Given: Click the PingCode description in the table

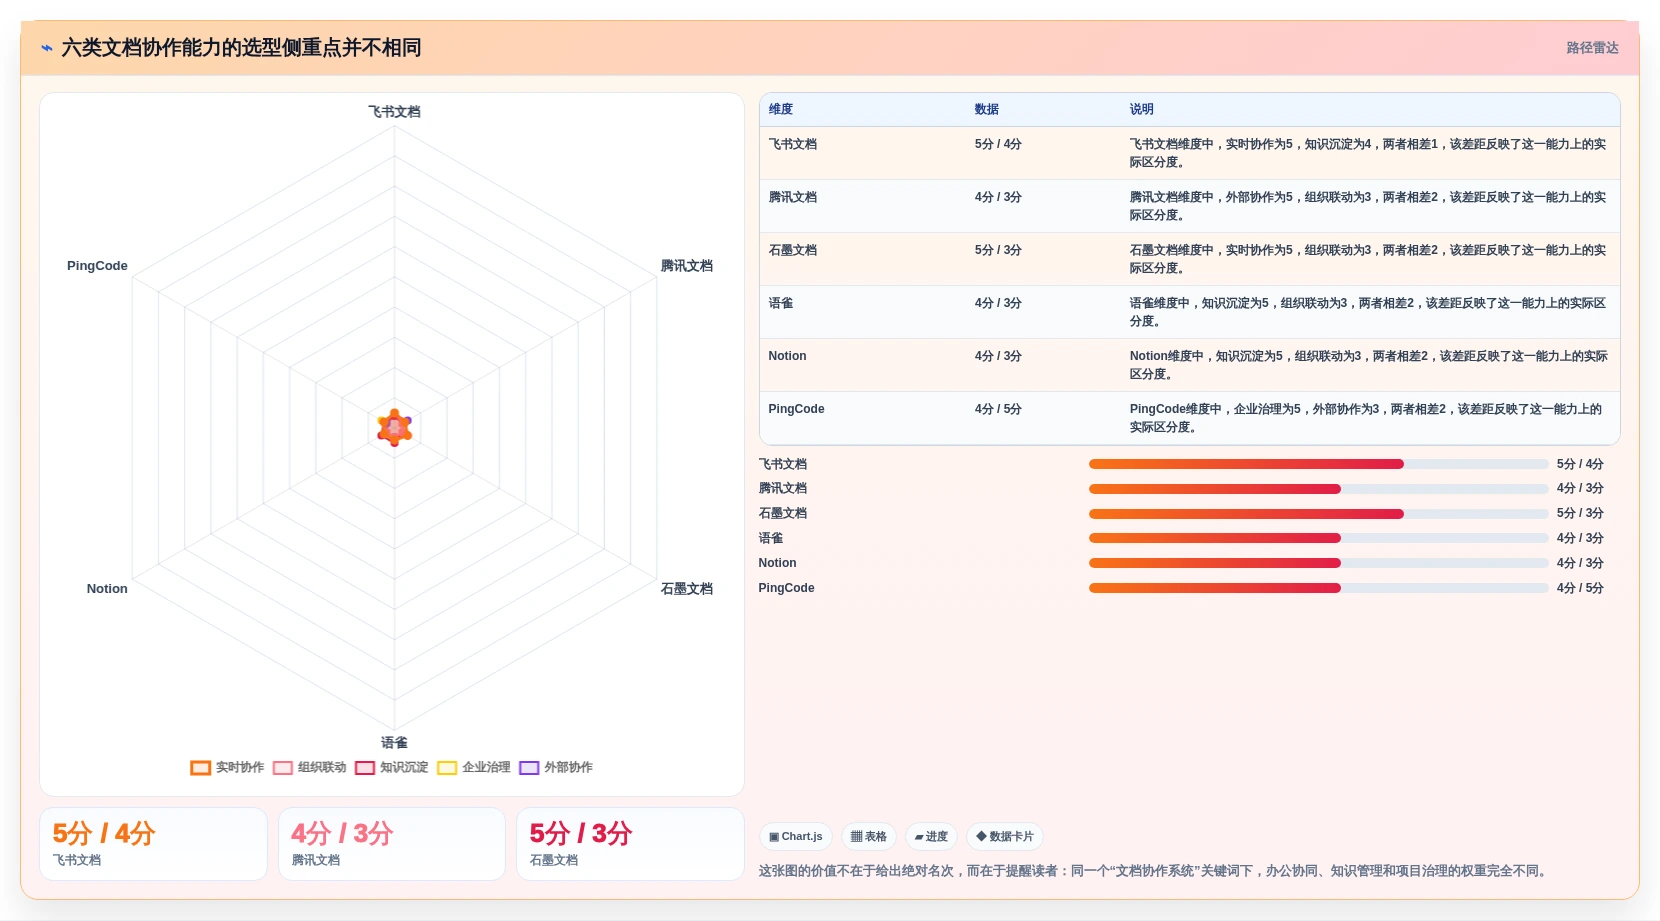Looking at the screenshot, I should click(x=1366, y=418).
